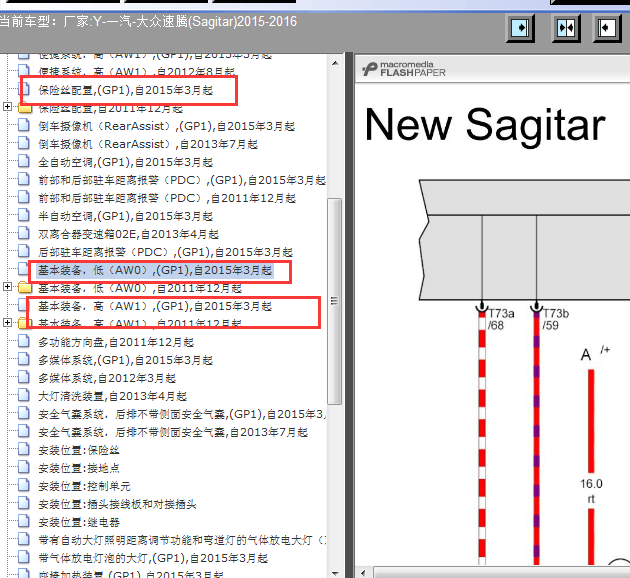The height and width of the screenshot is (578, 630).
Task: Open 安装位置:控制单元
Action: 84,486
